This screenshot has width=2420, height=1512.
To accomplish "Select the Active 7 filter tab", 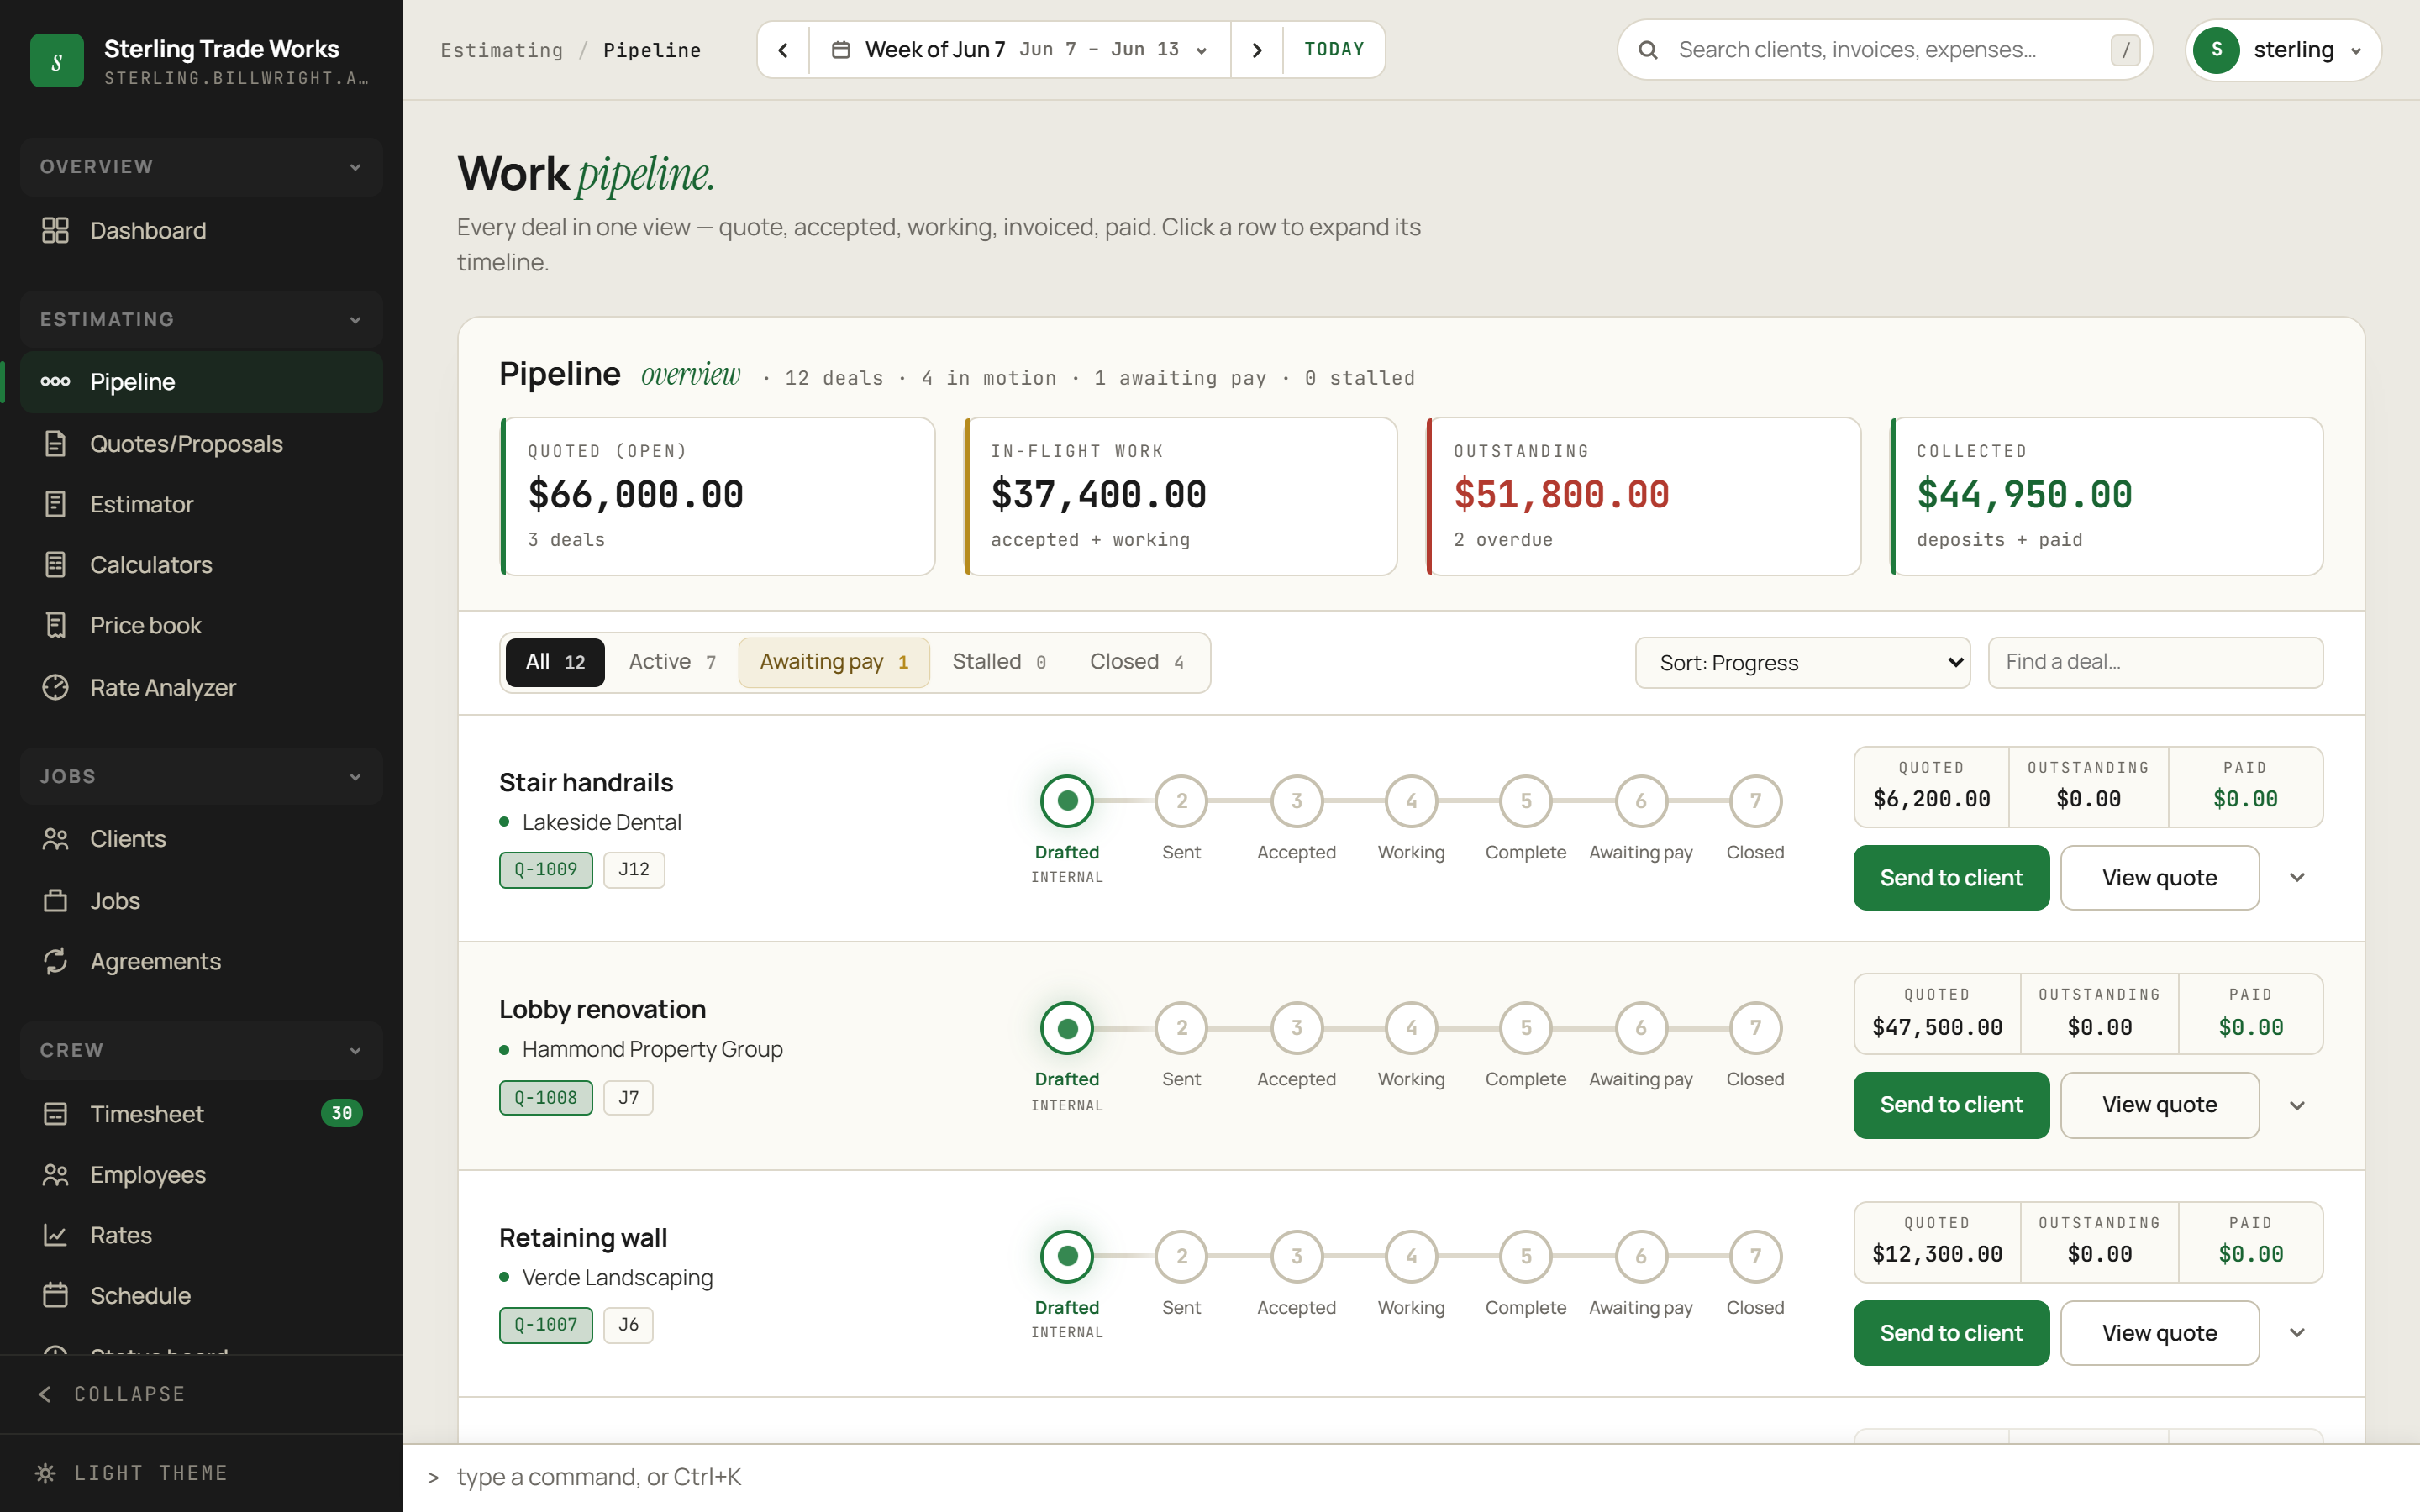I will [x=672, y=662].
